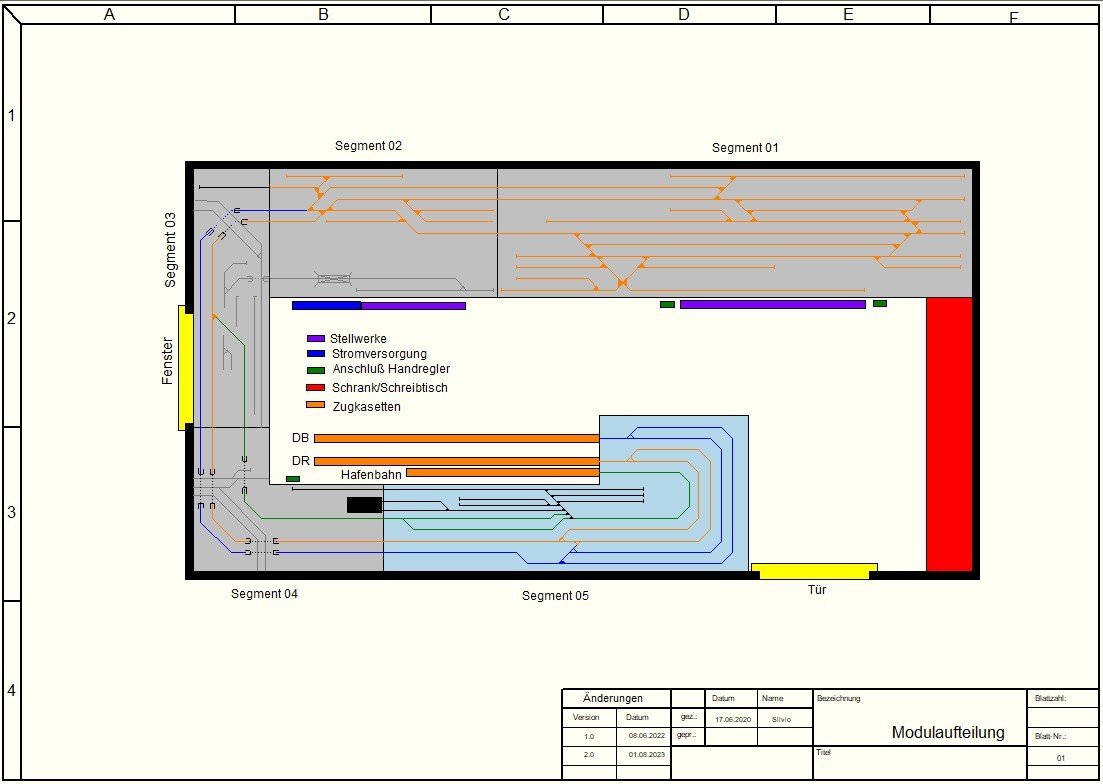Select the orange DB train cassette bar

456,438
